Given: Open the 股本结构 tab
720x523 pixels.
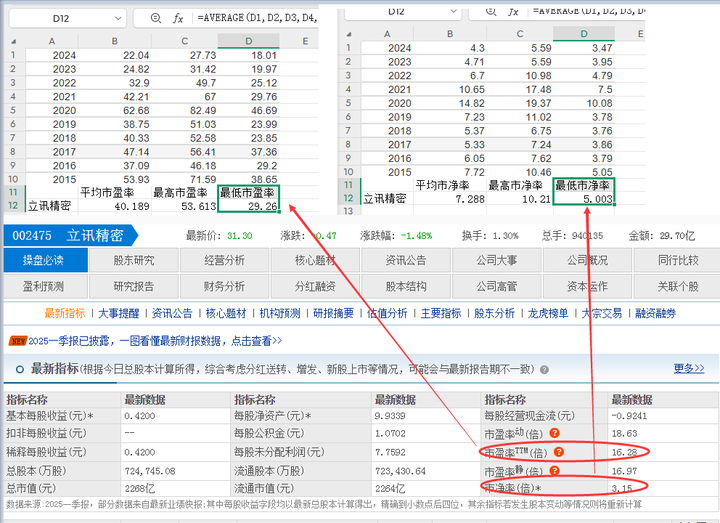Looking at the screenshot, I should click(x=406, y=287).
